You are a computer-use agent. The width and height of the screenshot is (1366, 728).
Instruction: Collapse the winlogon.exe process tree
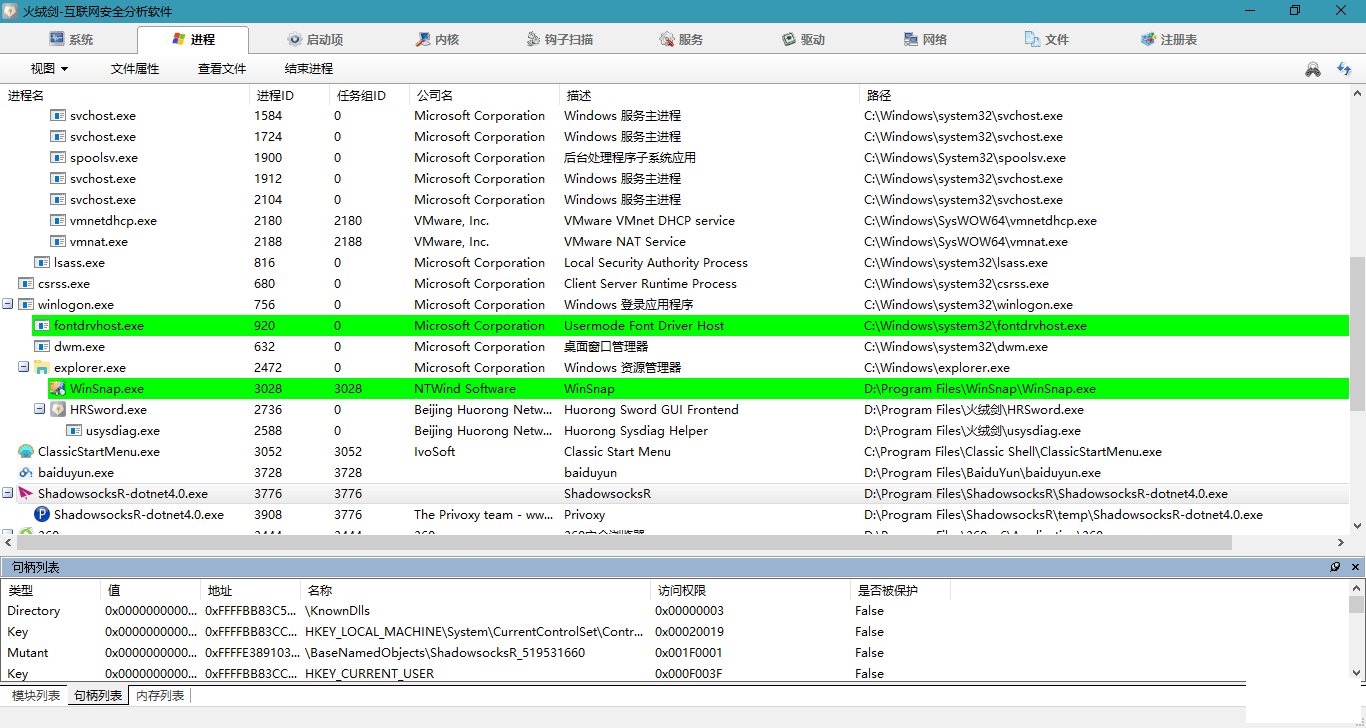(x=8, y=305)
